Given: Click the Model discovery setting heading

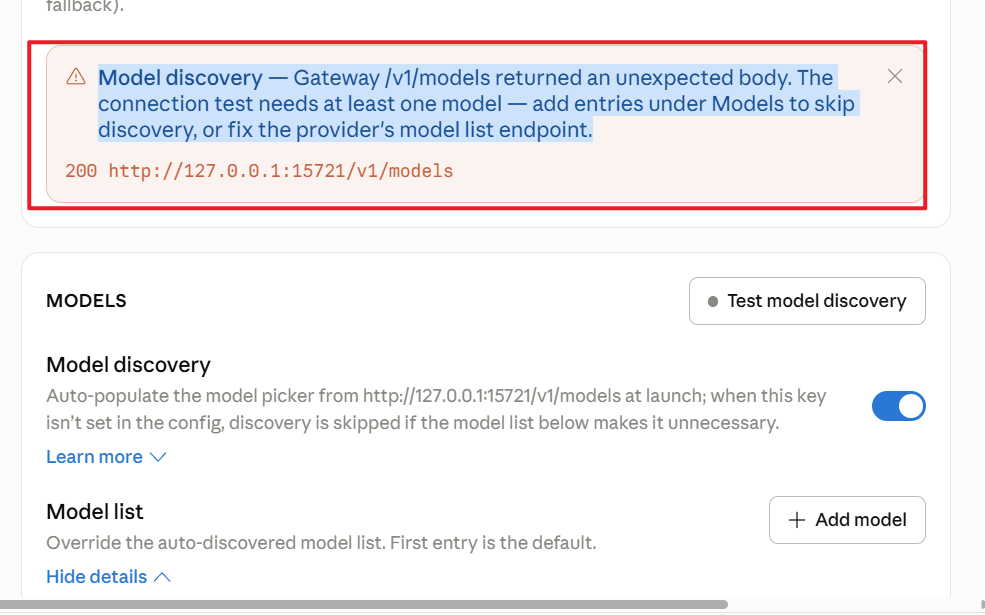Looking at the screenshot, I should 128,364.
